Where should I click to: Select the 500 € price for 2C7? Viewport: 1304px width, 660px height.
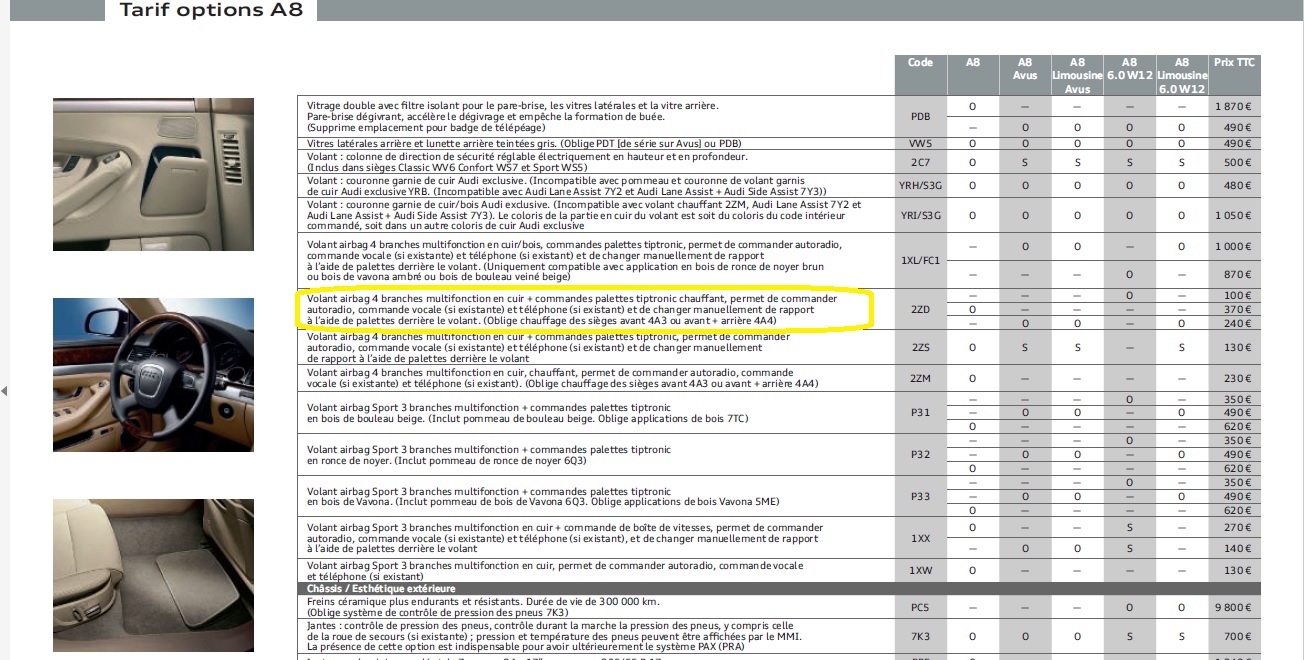tap(1238, 162)
